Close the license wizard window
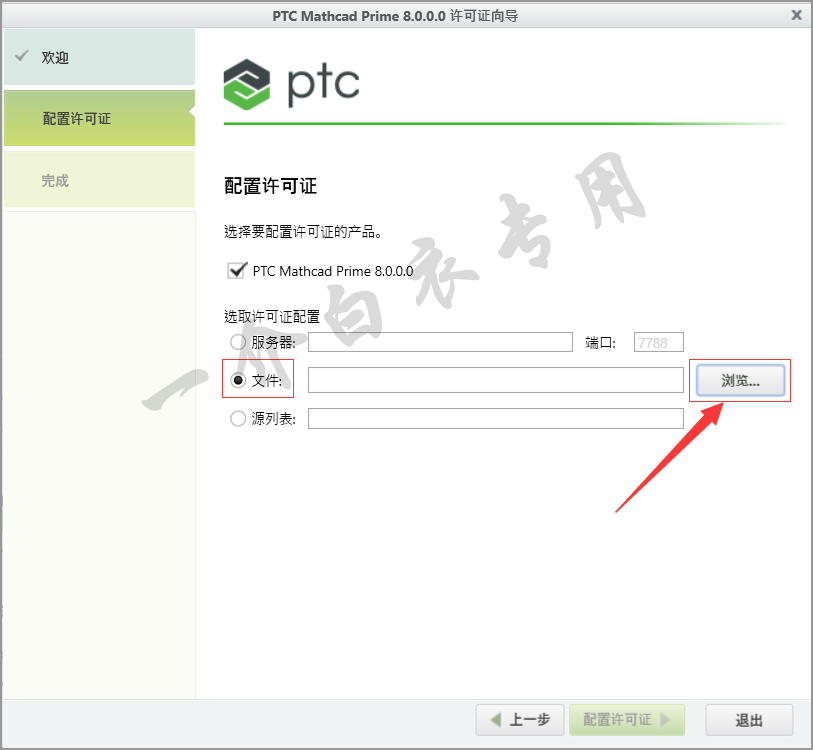 point(796,15)
